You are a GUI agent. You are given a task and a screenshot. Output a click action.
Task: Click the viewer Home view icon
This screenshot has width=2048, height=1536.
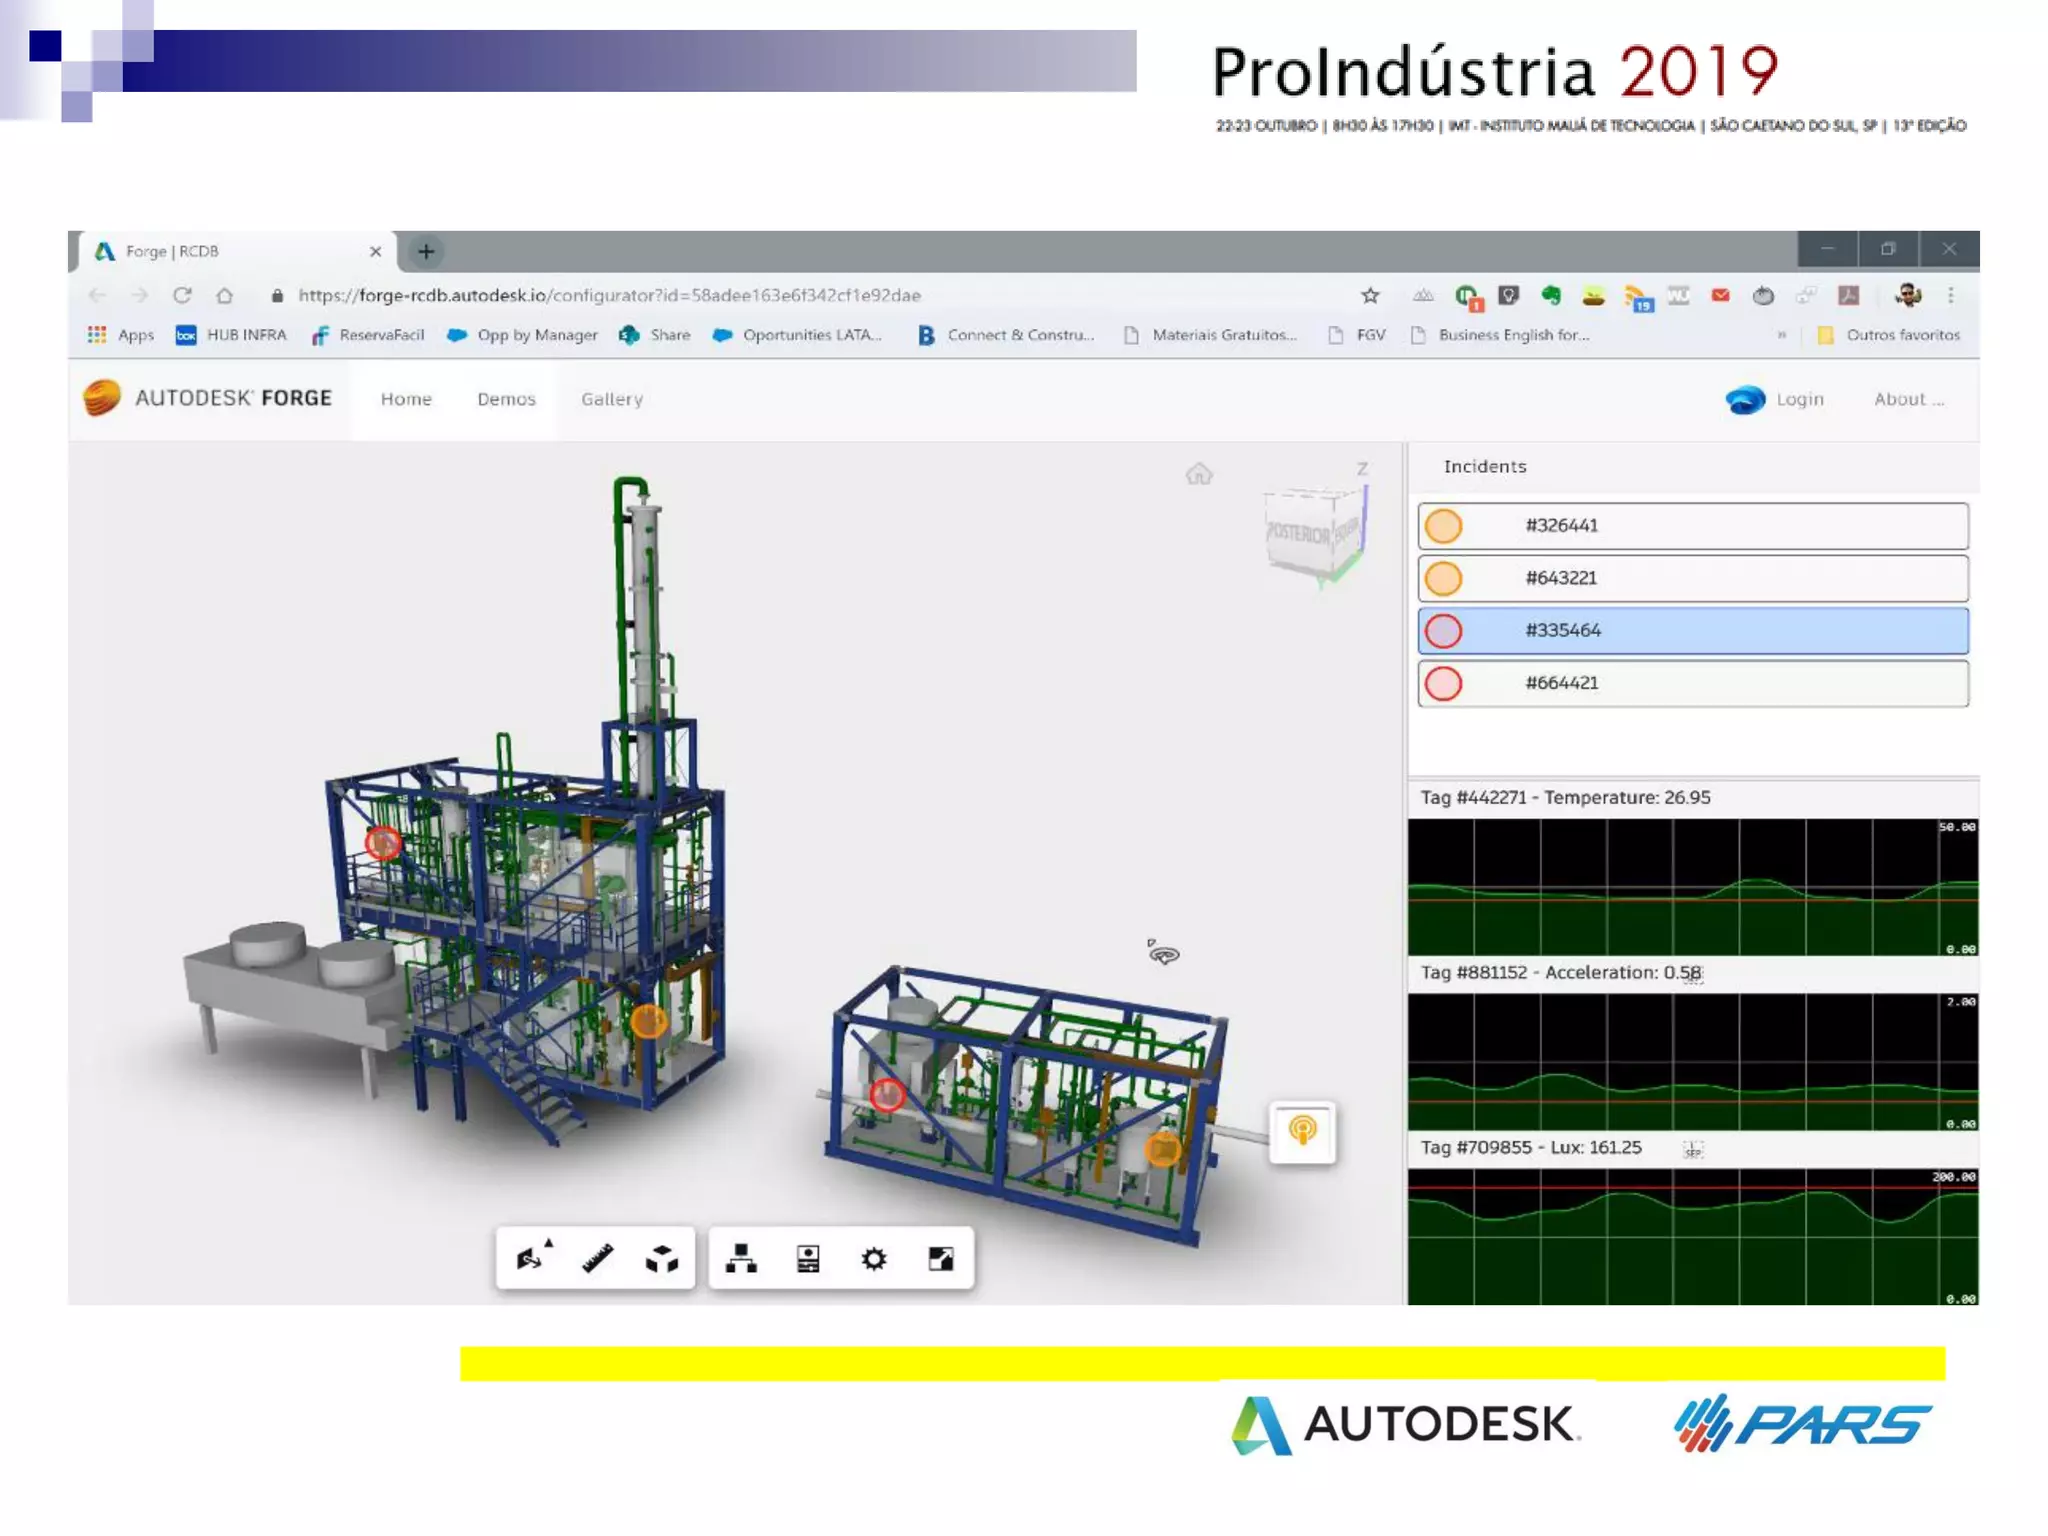[x=1199, y=473]
